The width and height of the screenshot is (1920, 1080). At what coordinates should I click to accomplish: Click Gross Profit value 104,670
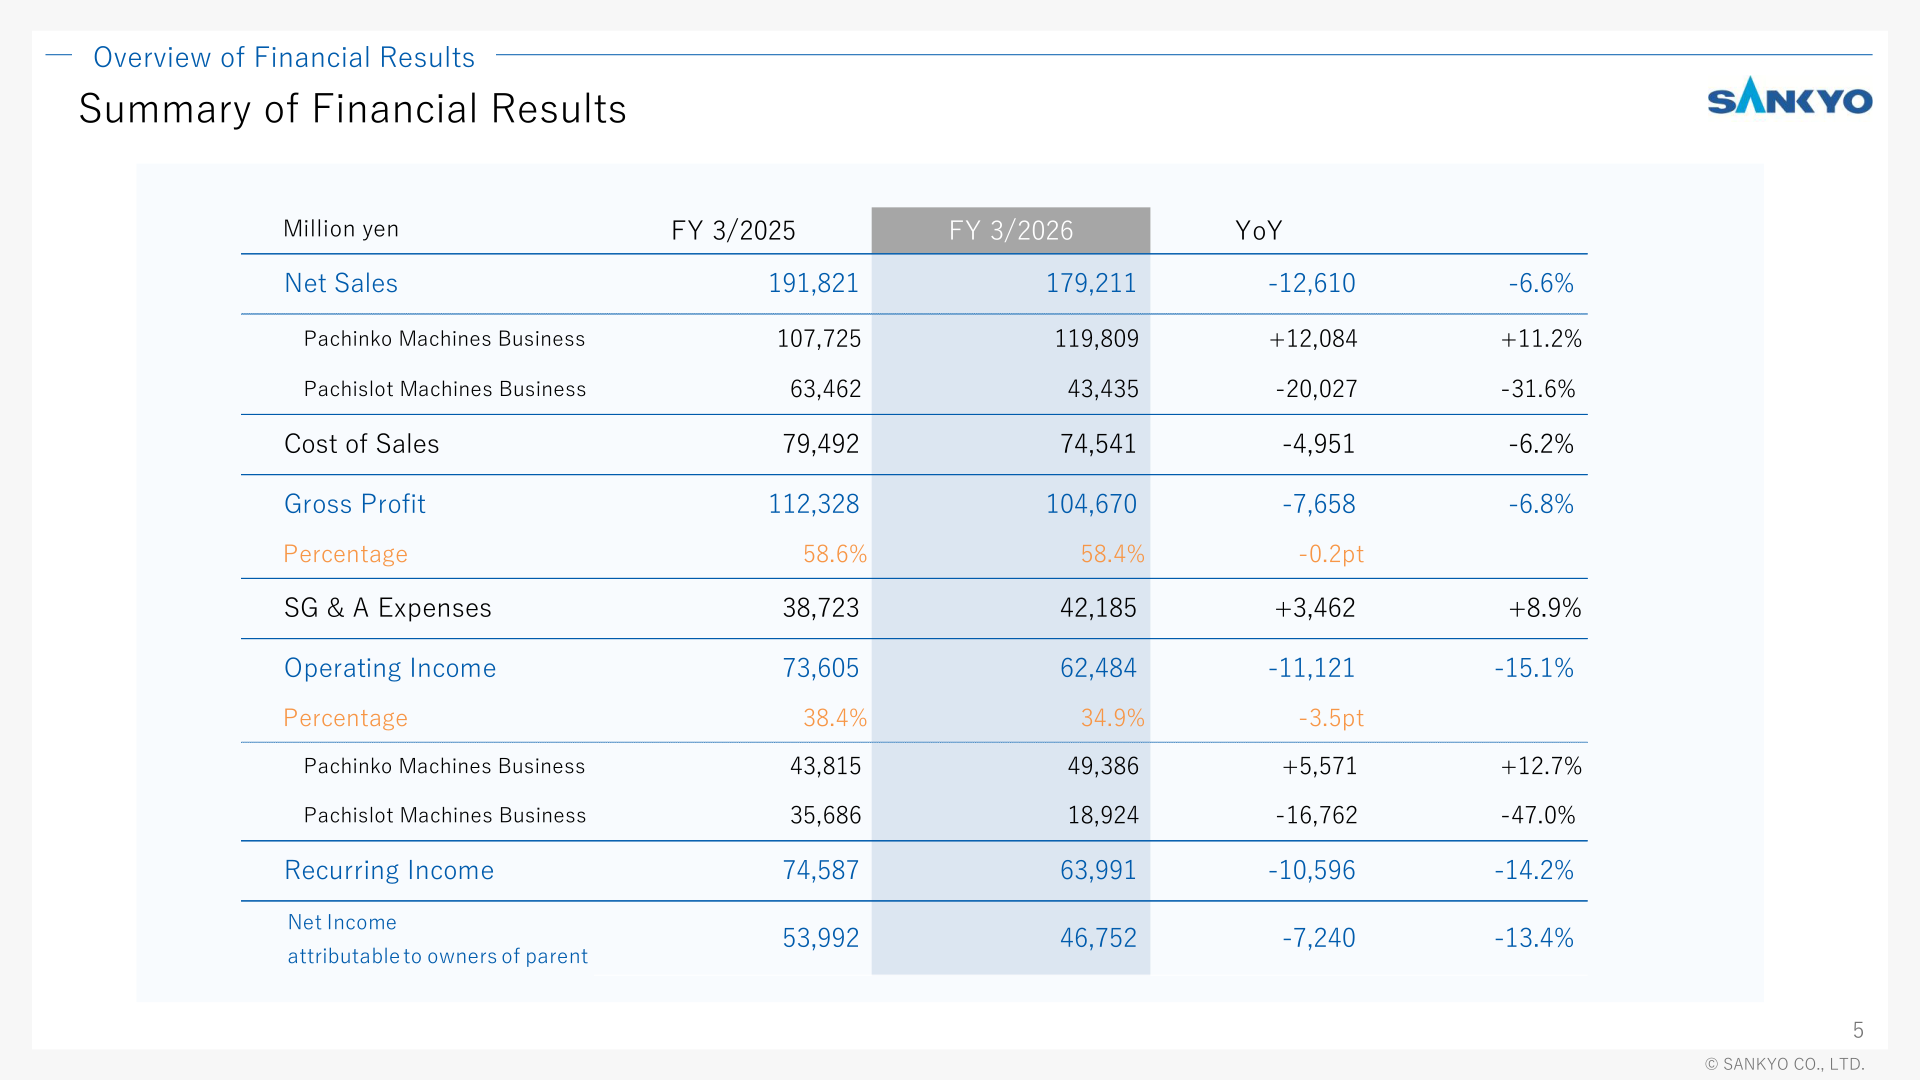pos(1091,504)
